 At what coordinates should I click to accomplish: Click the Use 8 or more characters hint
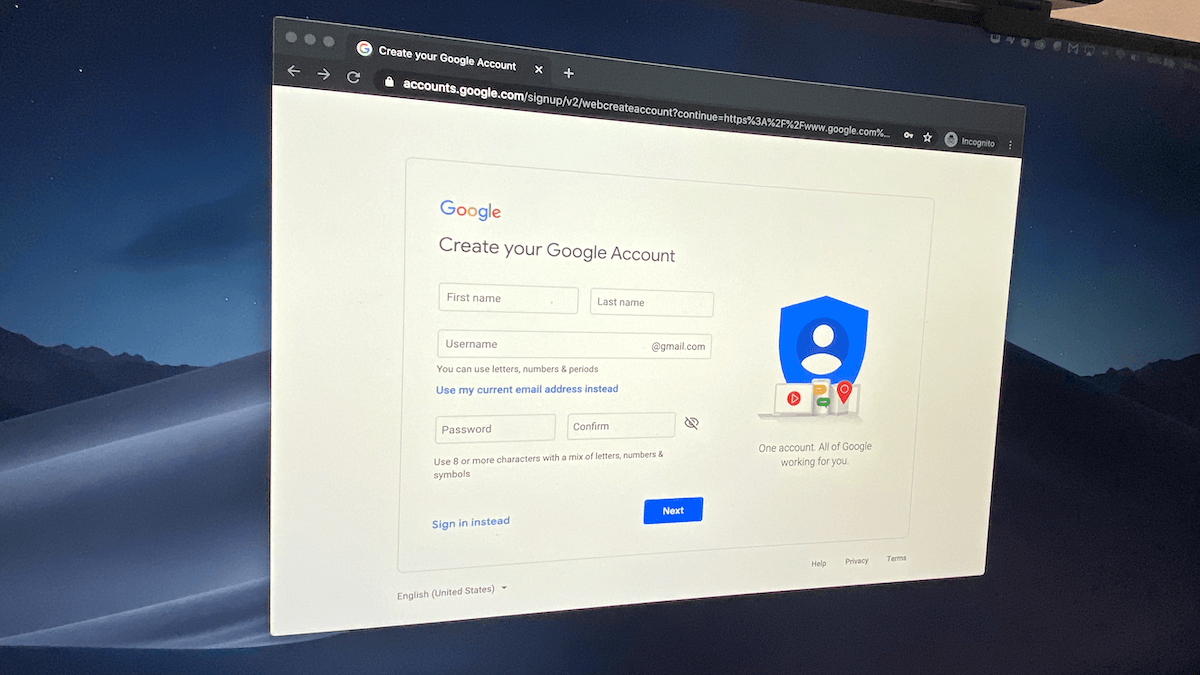[548, 465]
